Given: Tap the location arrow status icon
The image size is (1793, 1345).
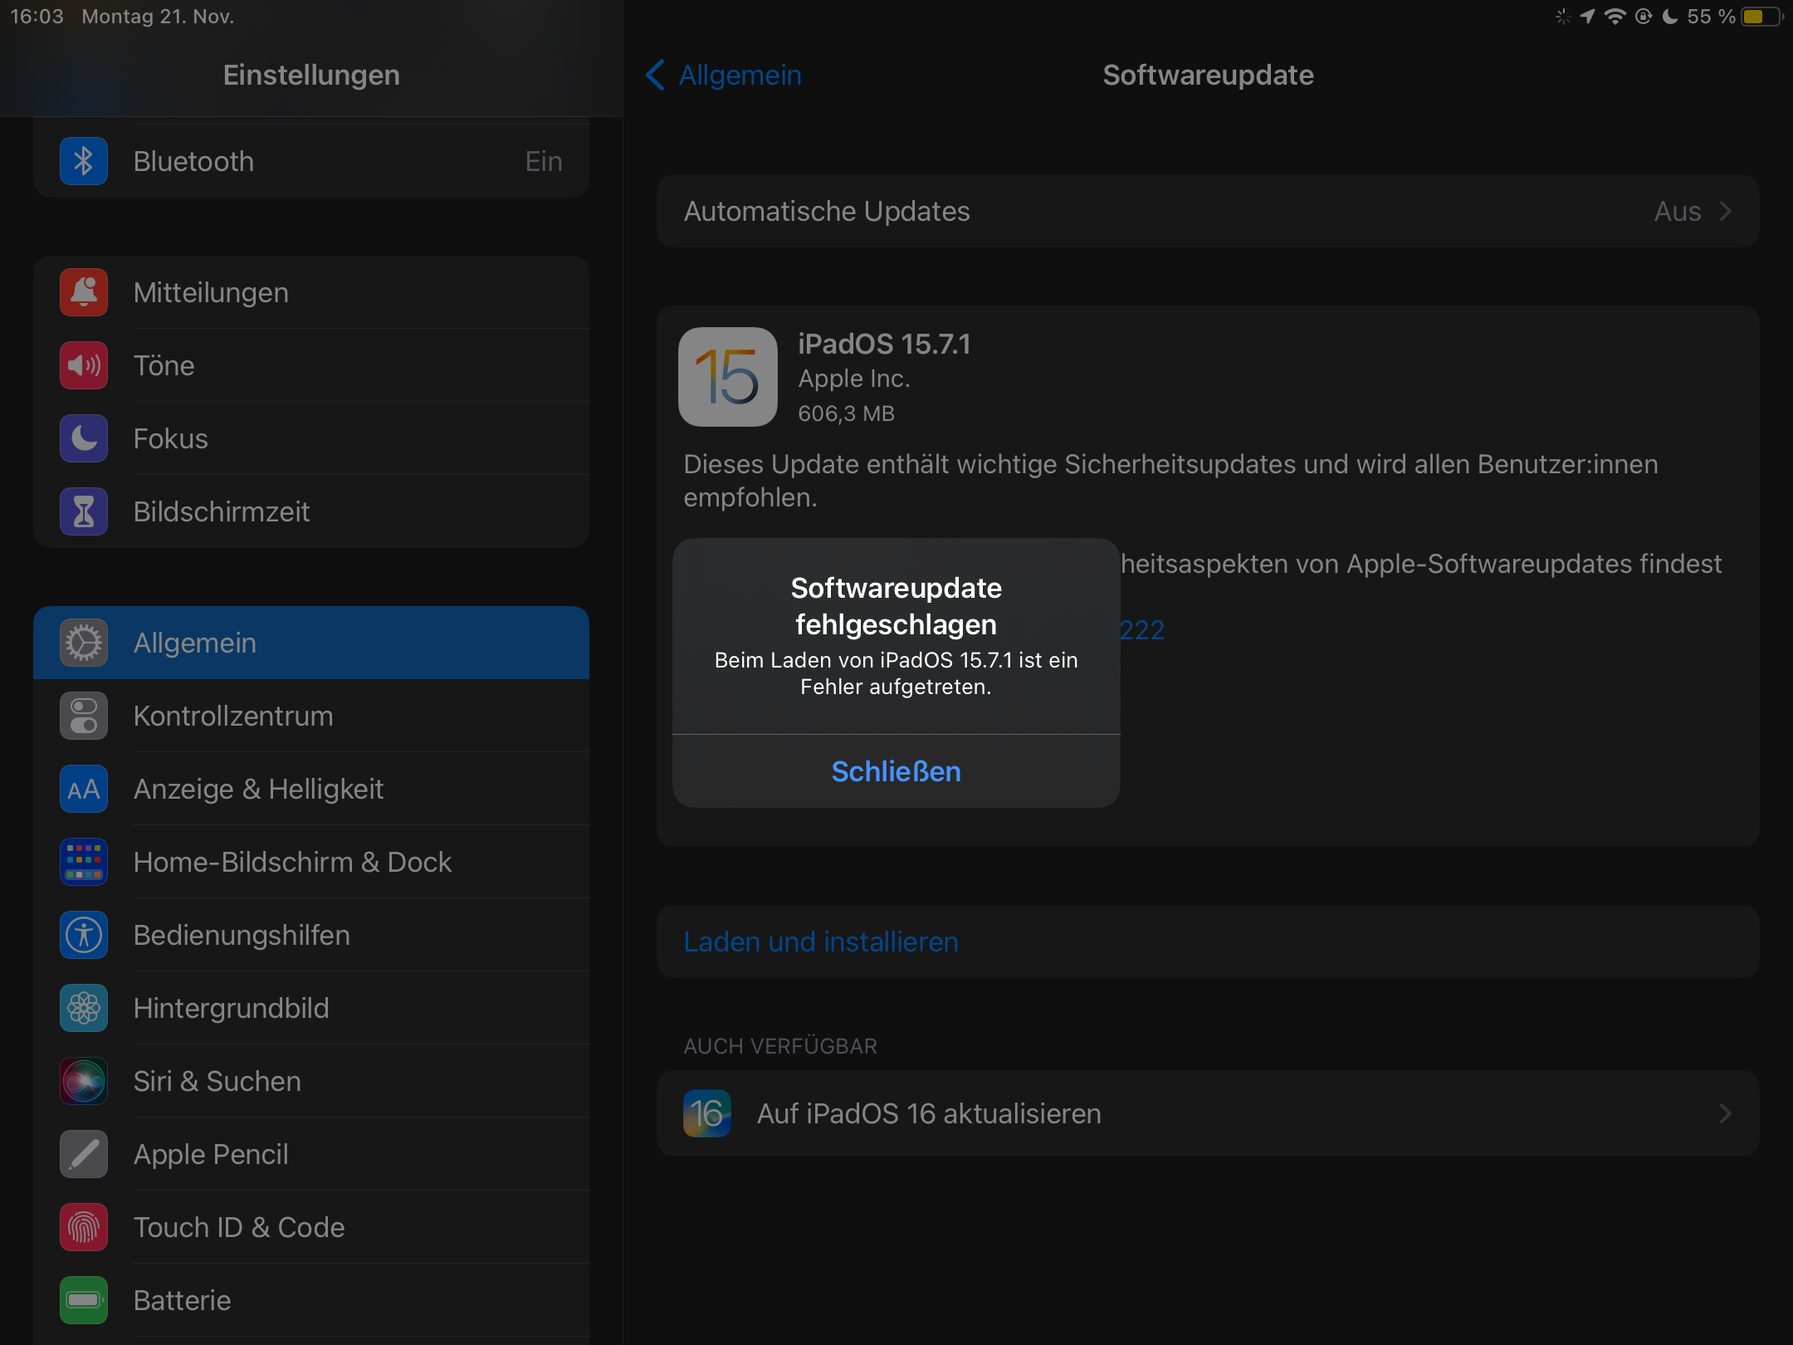Looking at the screenshot, I should pyautogui.click(x=1587, y=17).
